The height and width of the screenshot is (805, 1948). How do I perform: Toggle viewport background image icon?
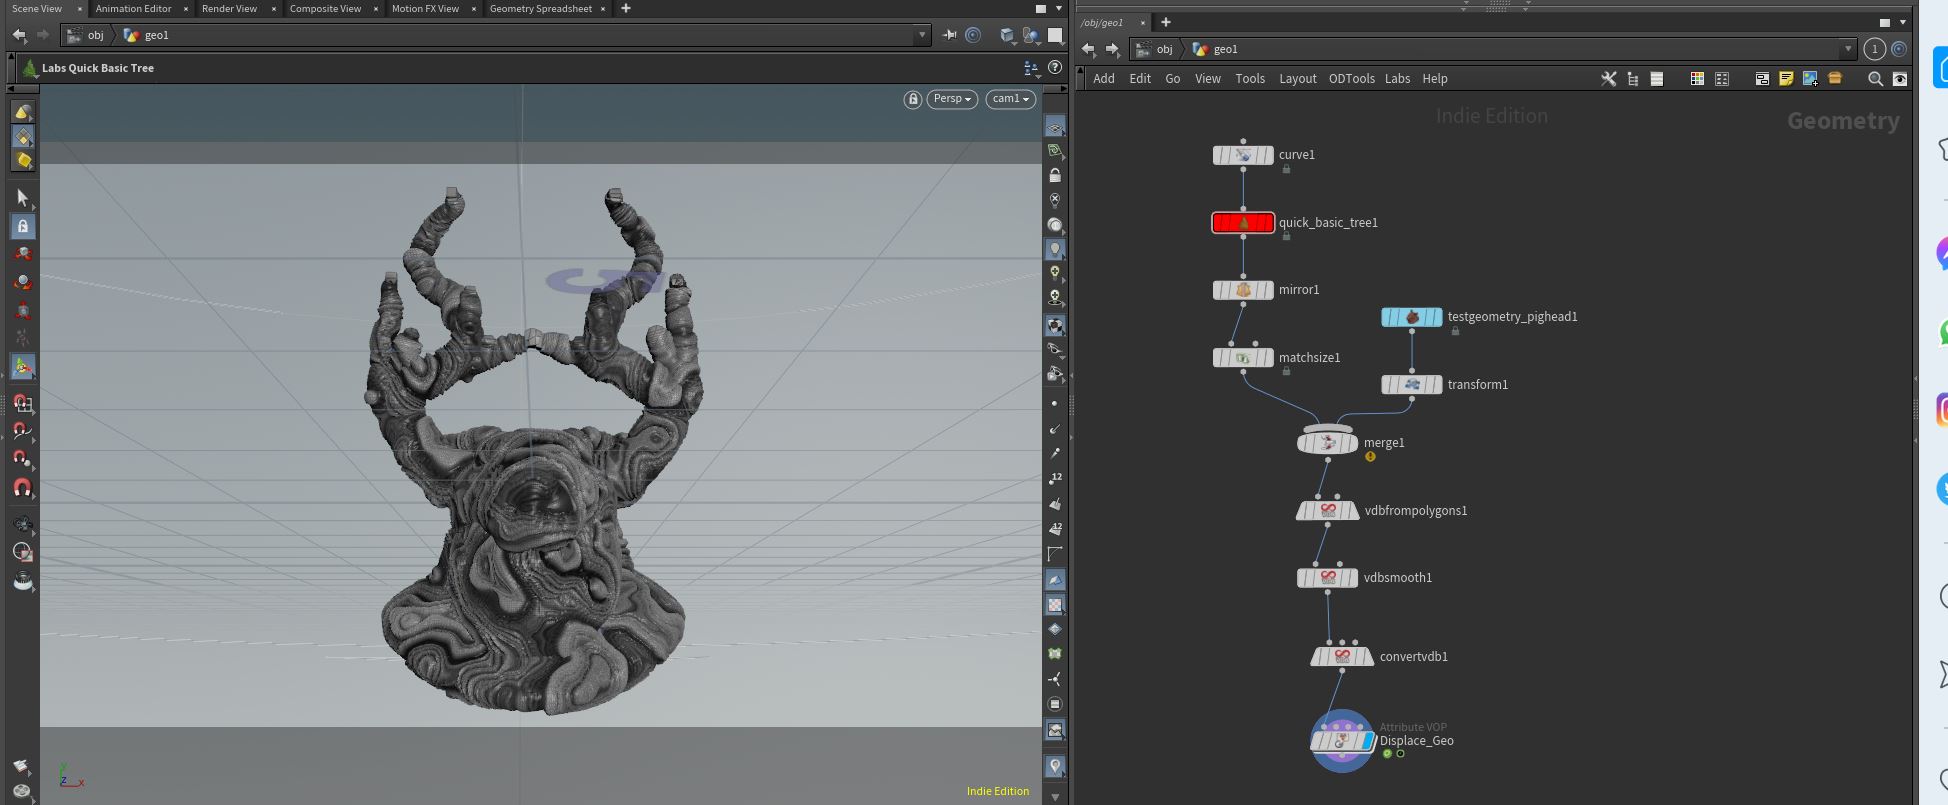pyautogui.click(x=1055, y=731)
